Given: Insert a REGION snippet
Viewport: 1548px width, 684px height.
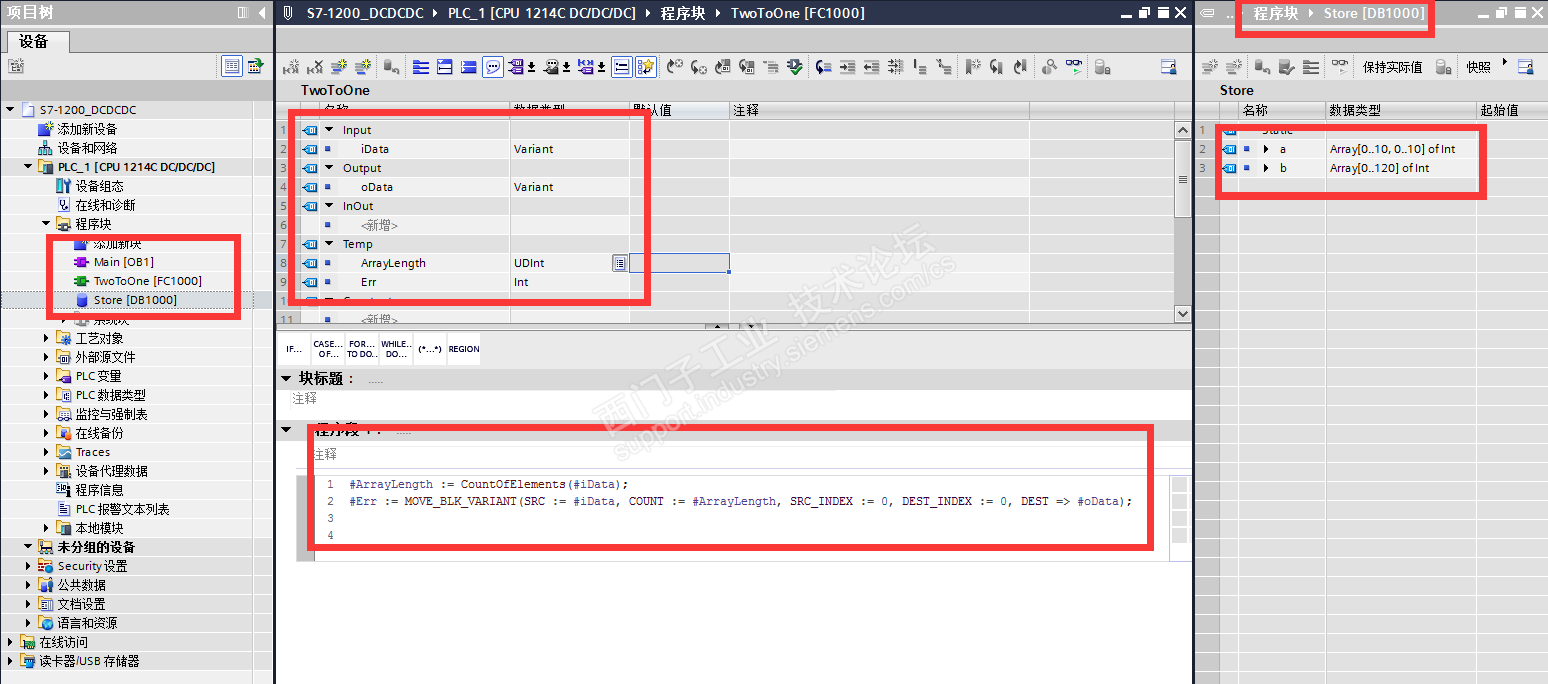Looking at the screenshot, I should (x=464, y=349).
